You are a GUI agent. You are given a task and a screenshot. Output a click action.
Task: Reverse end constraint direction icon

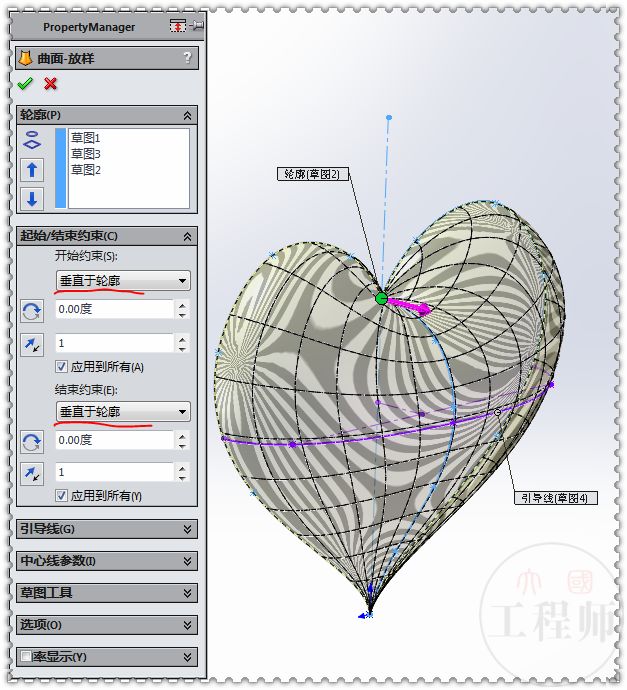point(32,442)
